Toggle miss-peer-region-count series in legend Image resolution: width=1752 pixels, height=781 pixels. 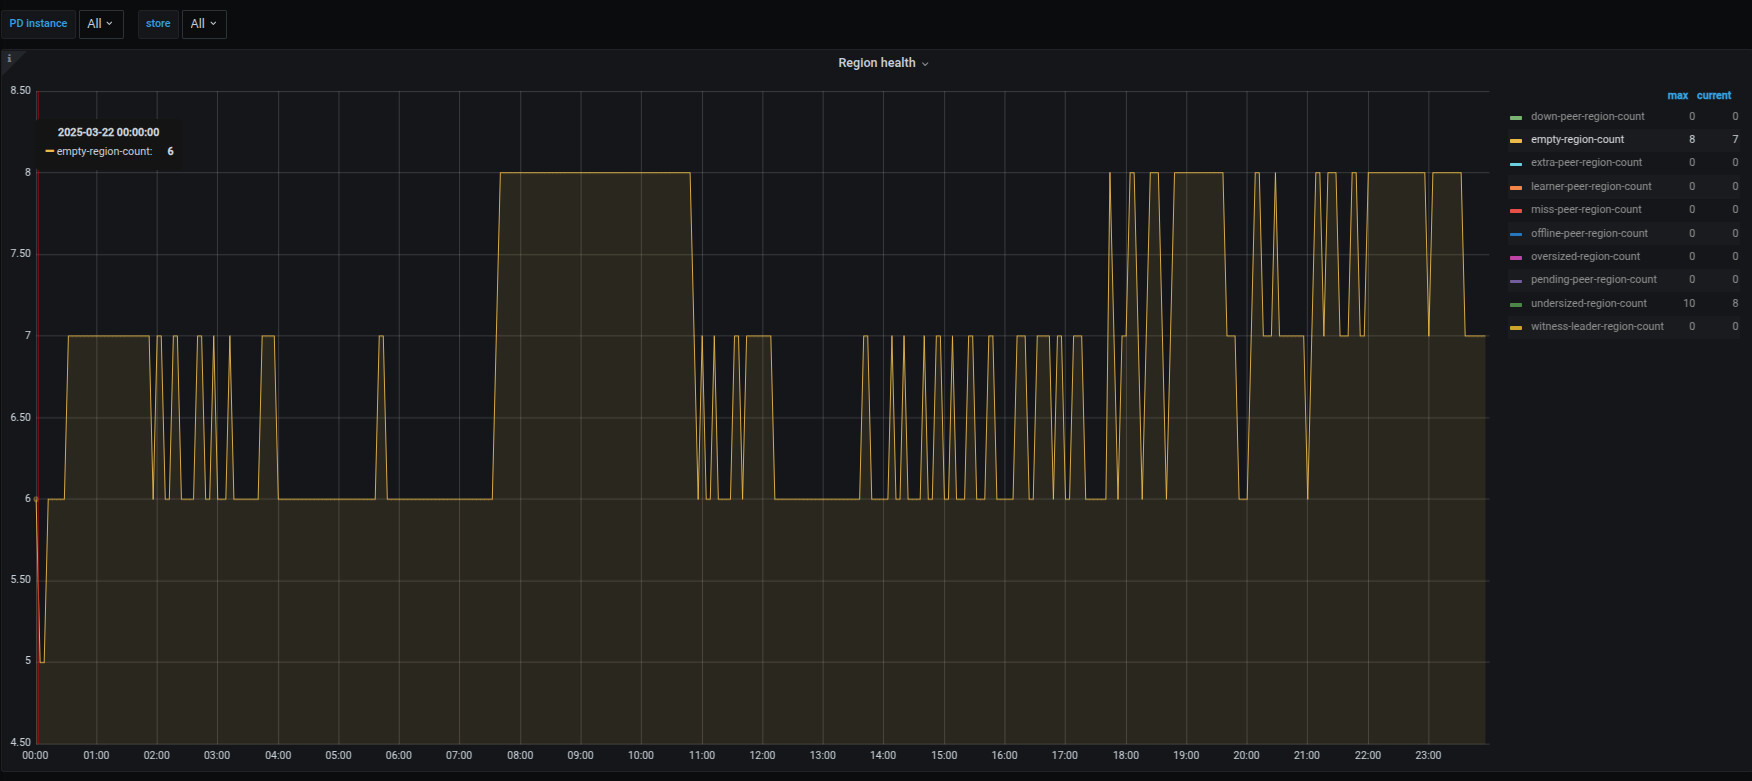1586,210
